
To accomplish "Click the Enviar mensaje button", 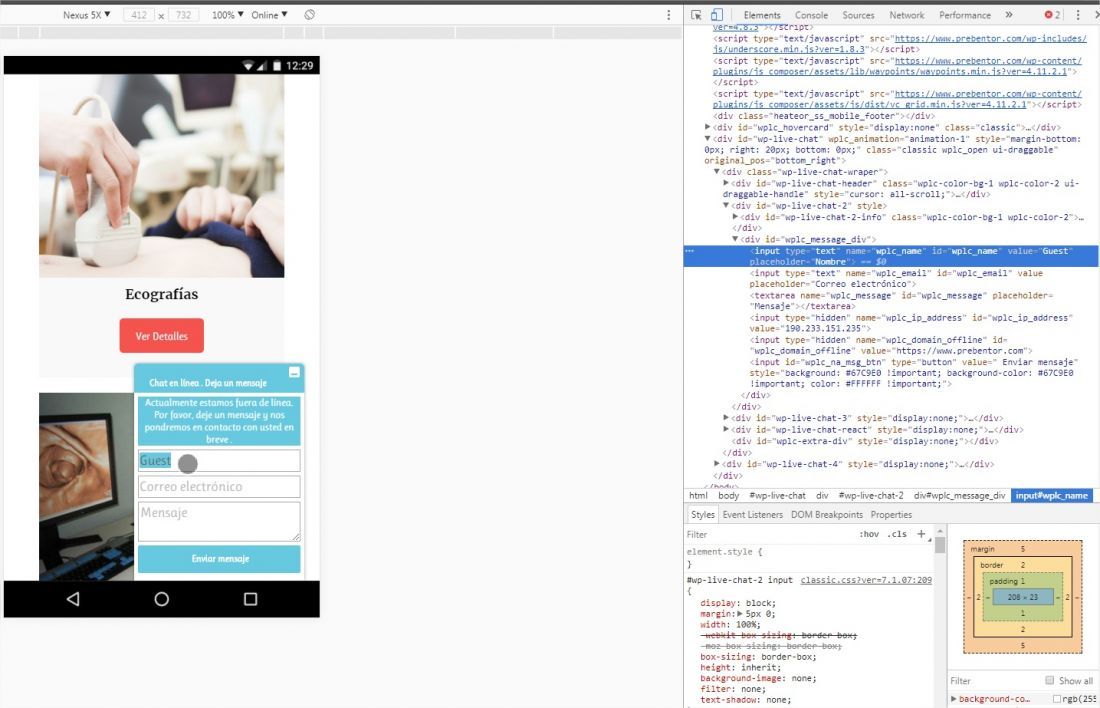I will 219,559.
